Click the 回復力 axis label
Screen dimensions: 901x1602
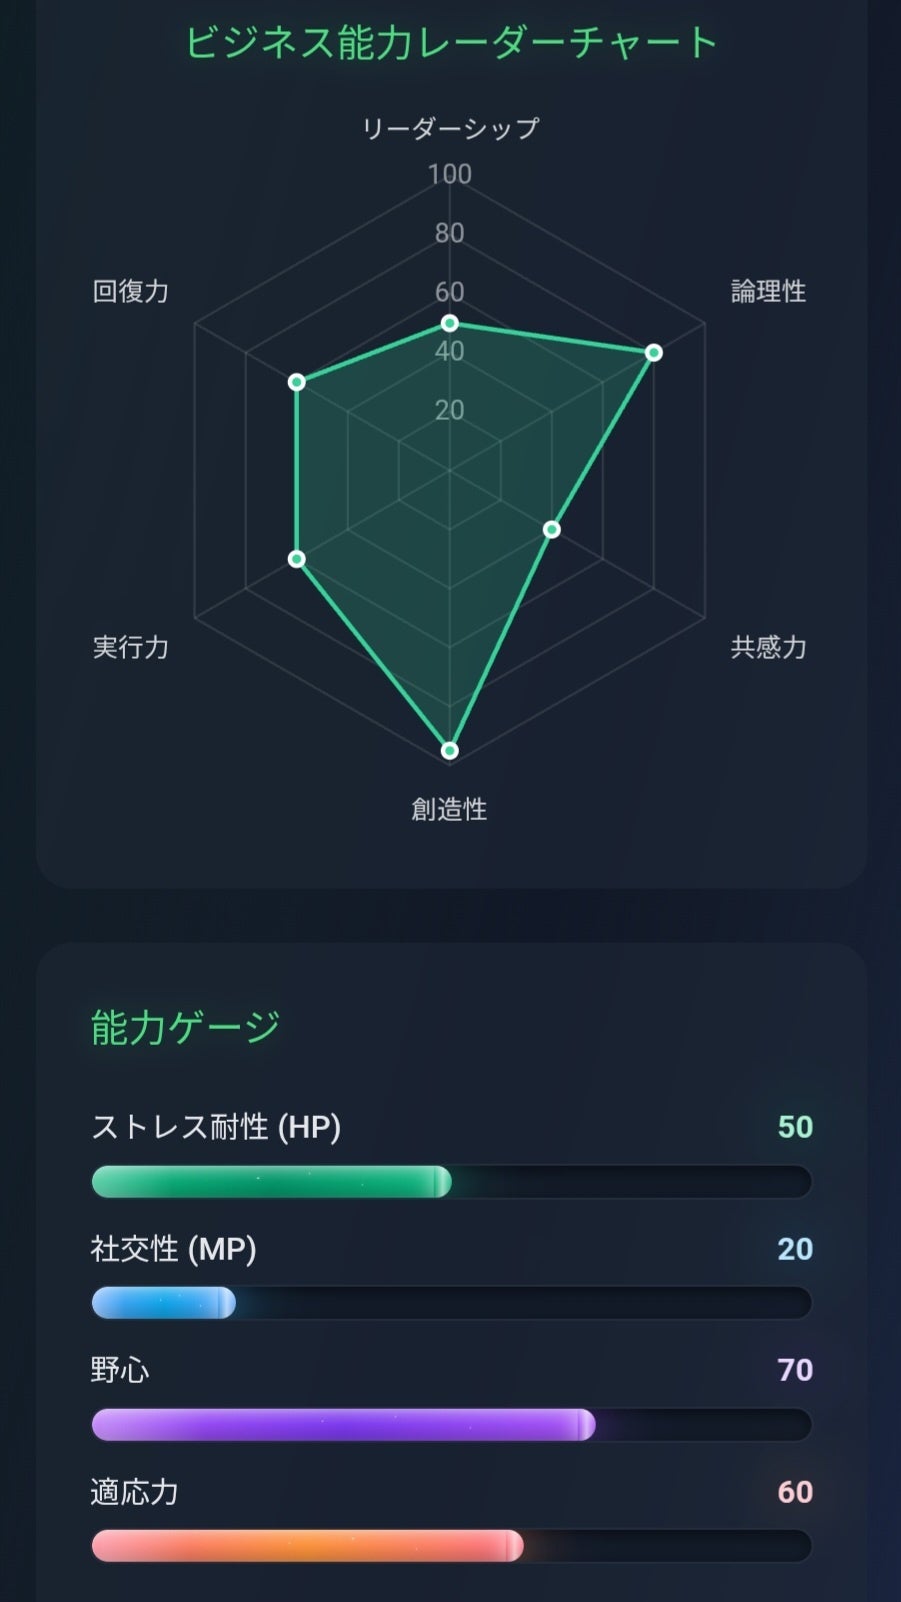[x=131, y=291]
